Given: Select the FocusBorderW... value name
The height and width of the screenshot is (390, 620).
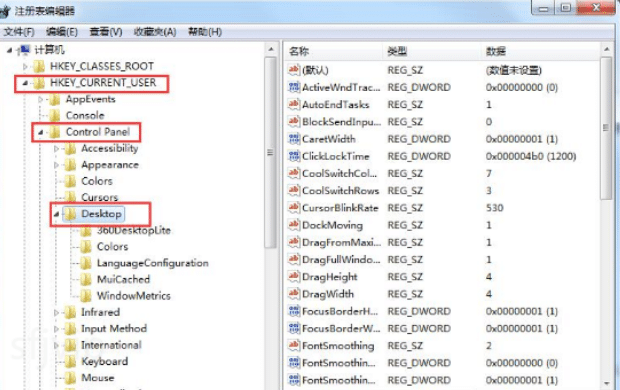Looking at the screenshot, I should [x=341, y=329].
